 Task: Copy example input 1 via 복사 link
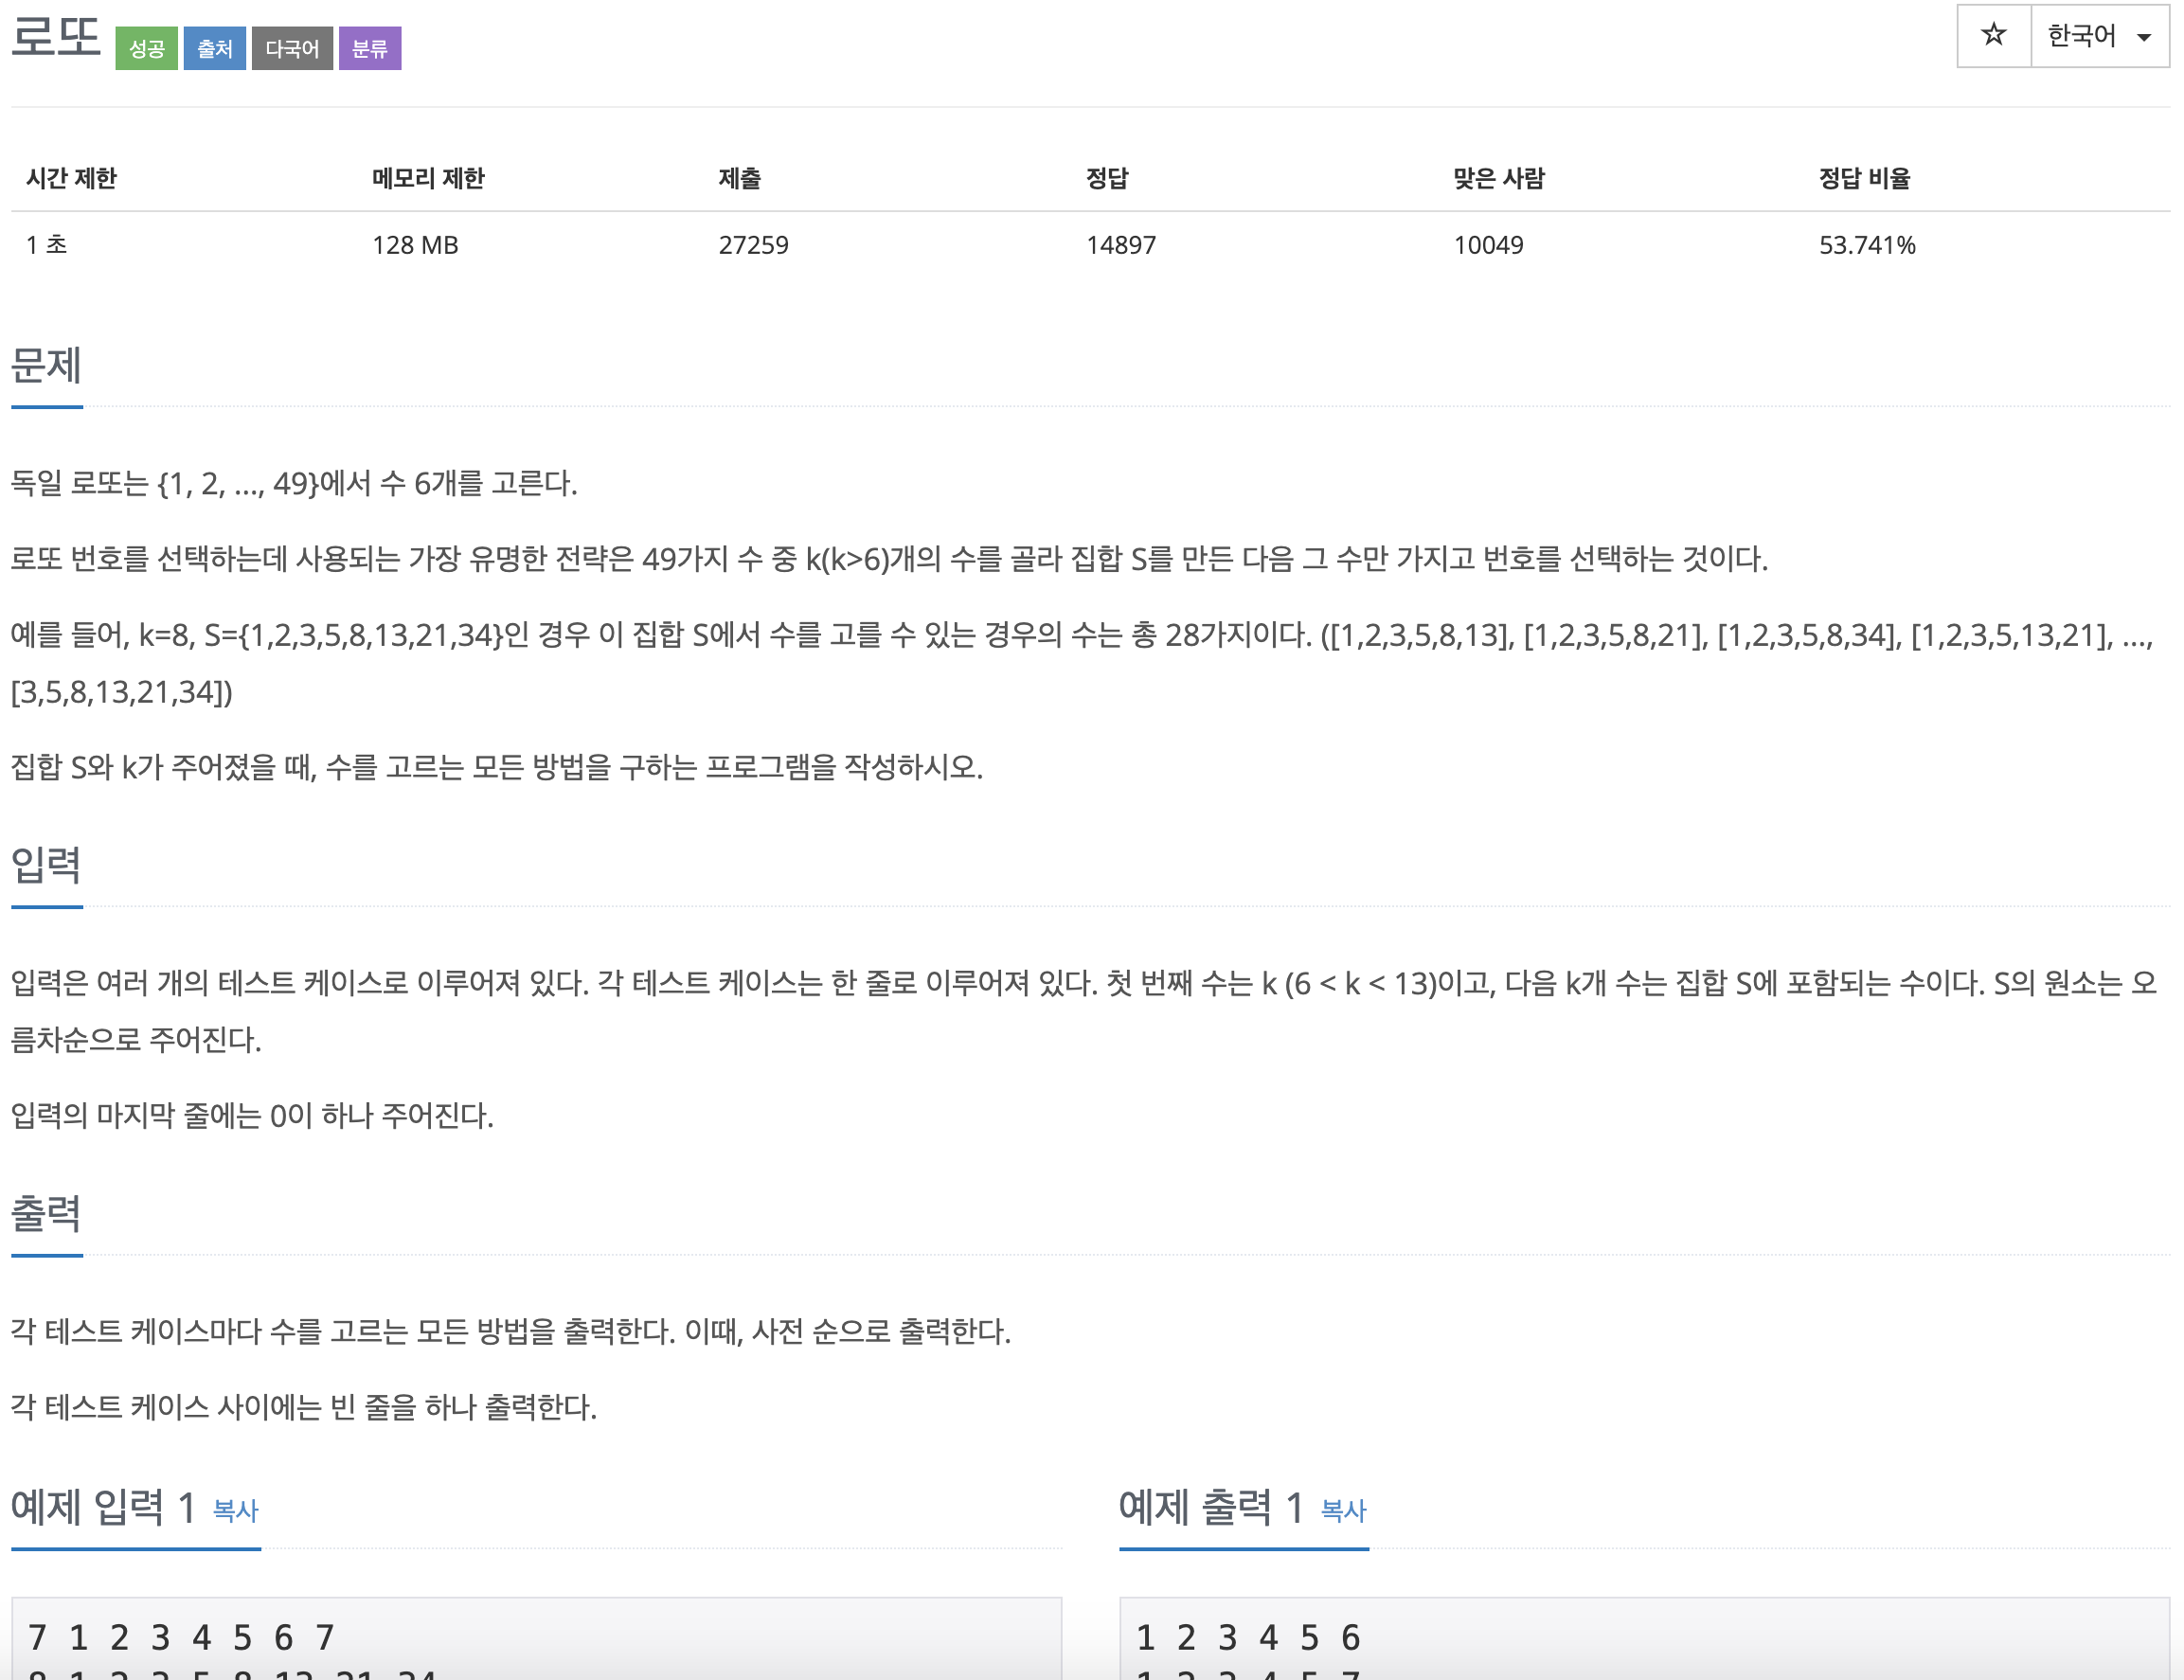(x=235, y=1510)
